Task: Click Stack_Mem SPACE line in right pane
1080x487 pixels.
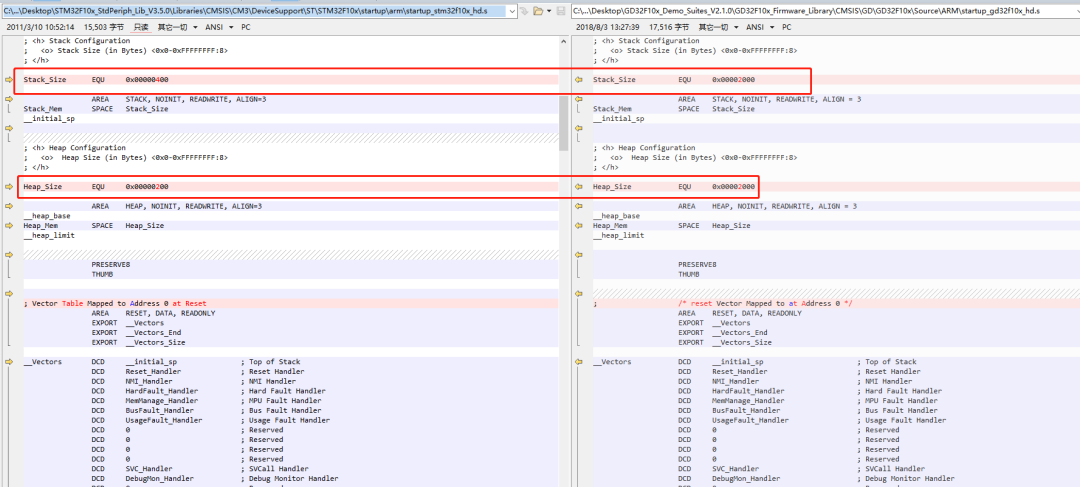Action: (674, 109)
